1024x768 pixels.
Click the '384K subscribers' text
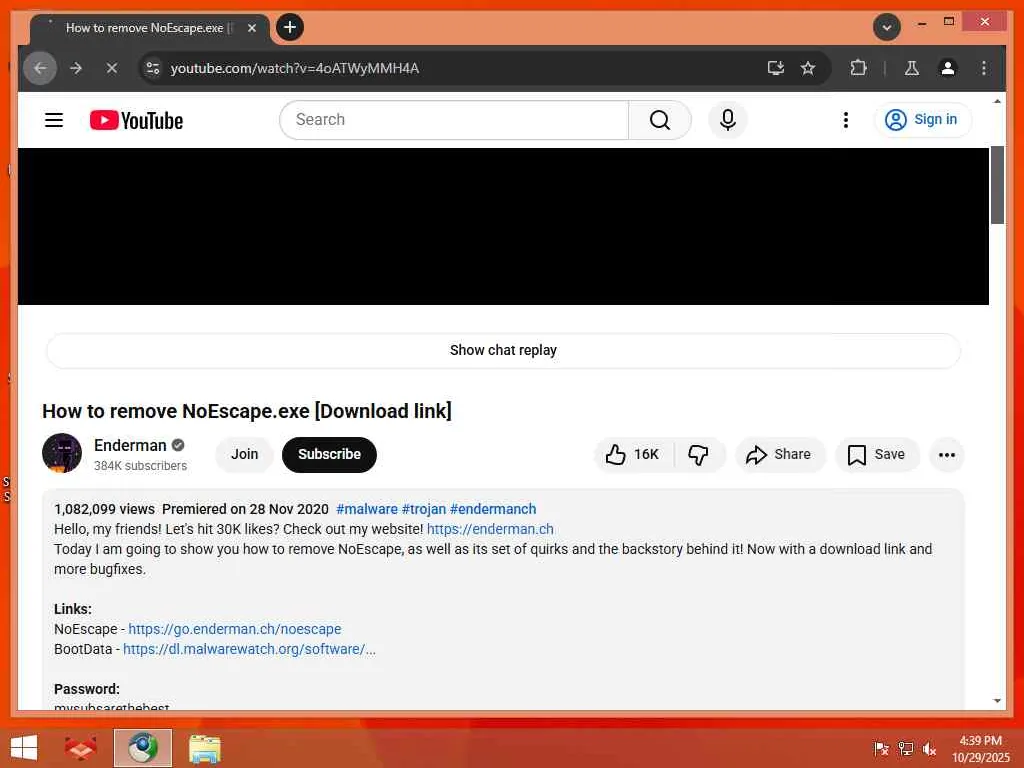point(140,466)
